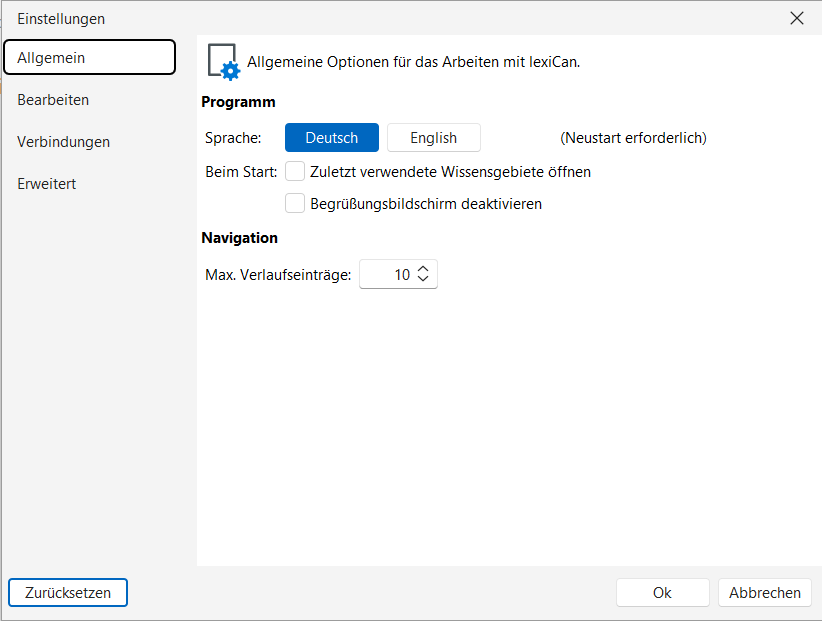Tick the 'Begrüßungsbildschirm deaktivieren' checkbox
This screenshot has height=621, width=822.
[x=295, y=204]
